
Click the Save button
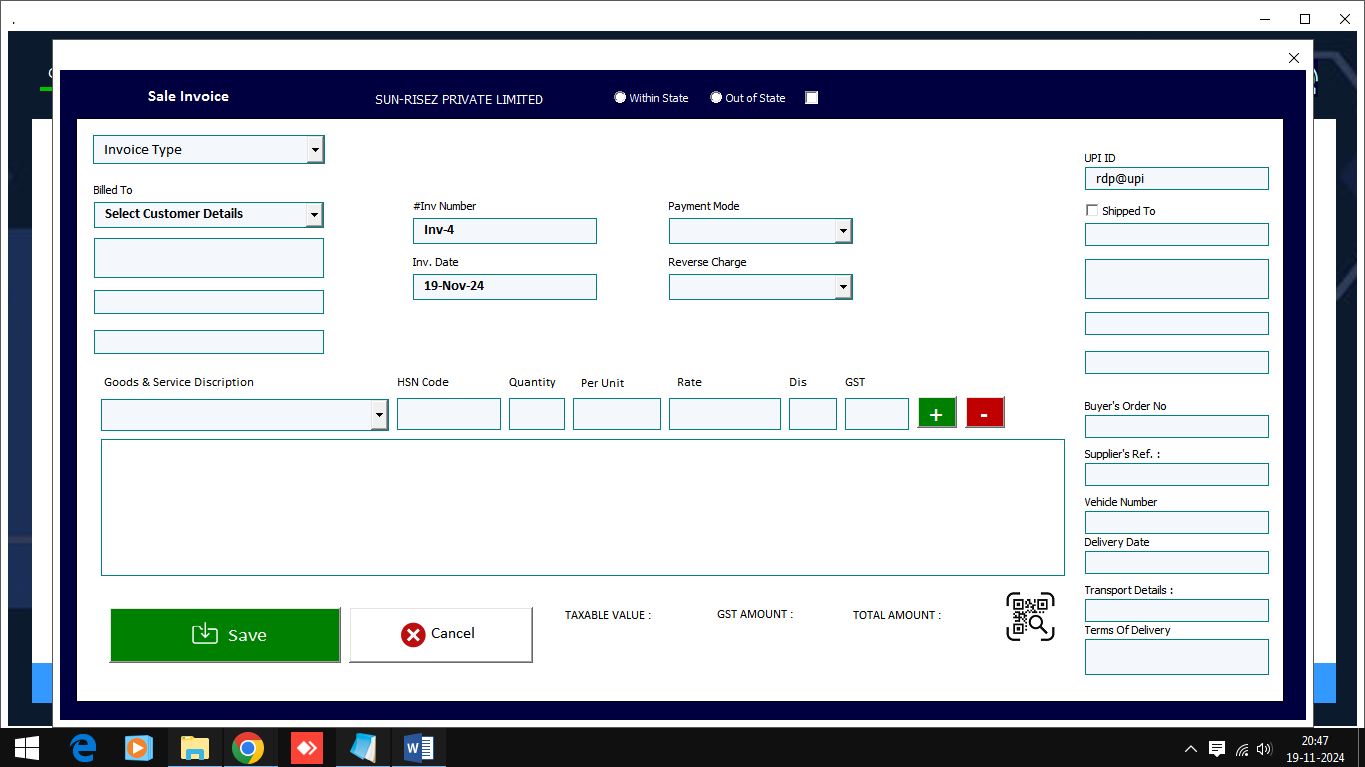point(224,634)
